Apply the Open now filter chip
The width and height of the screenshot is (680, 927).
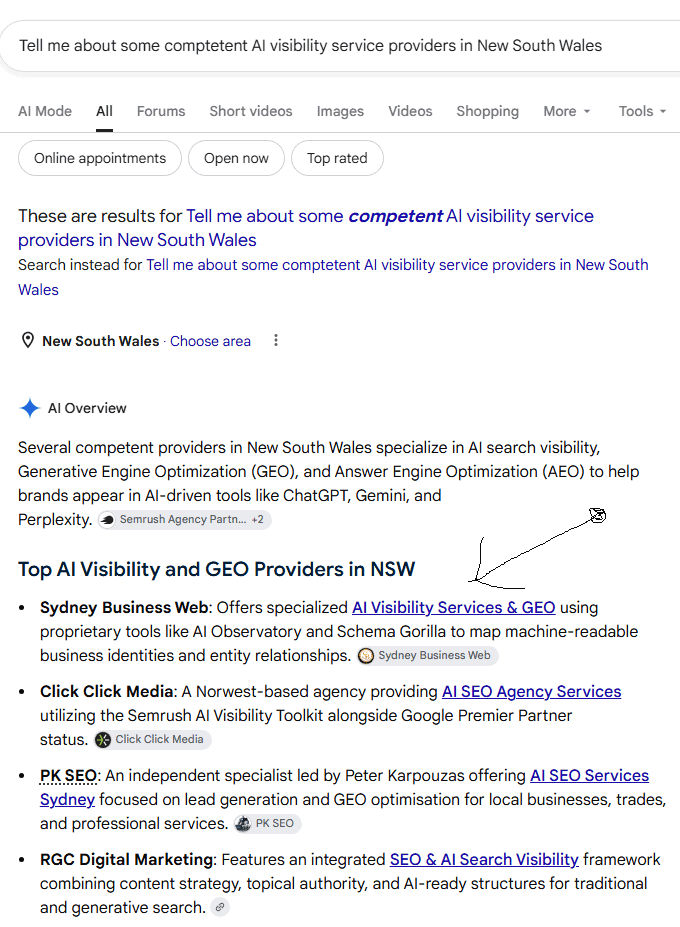pyautogui.click(x=236, y=158)
